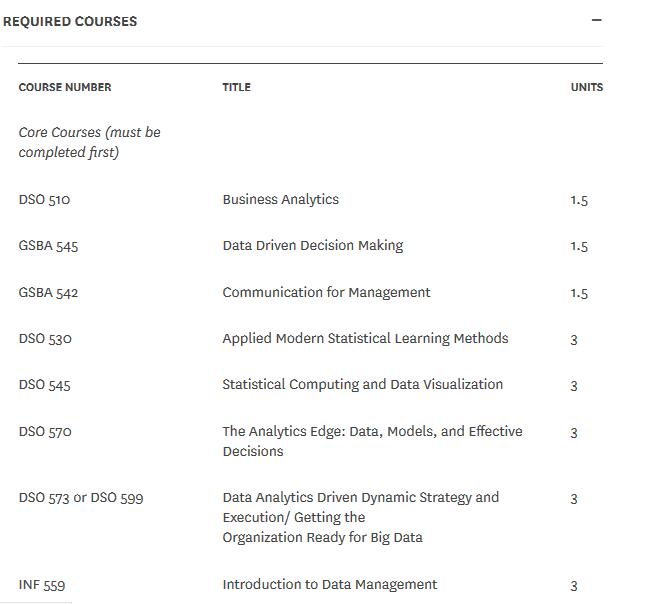Click the Required Courses heading
The width and height of the screenshot is (647, 604).
pos(70,21)
